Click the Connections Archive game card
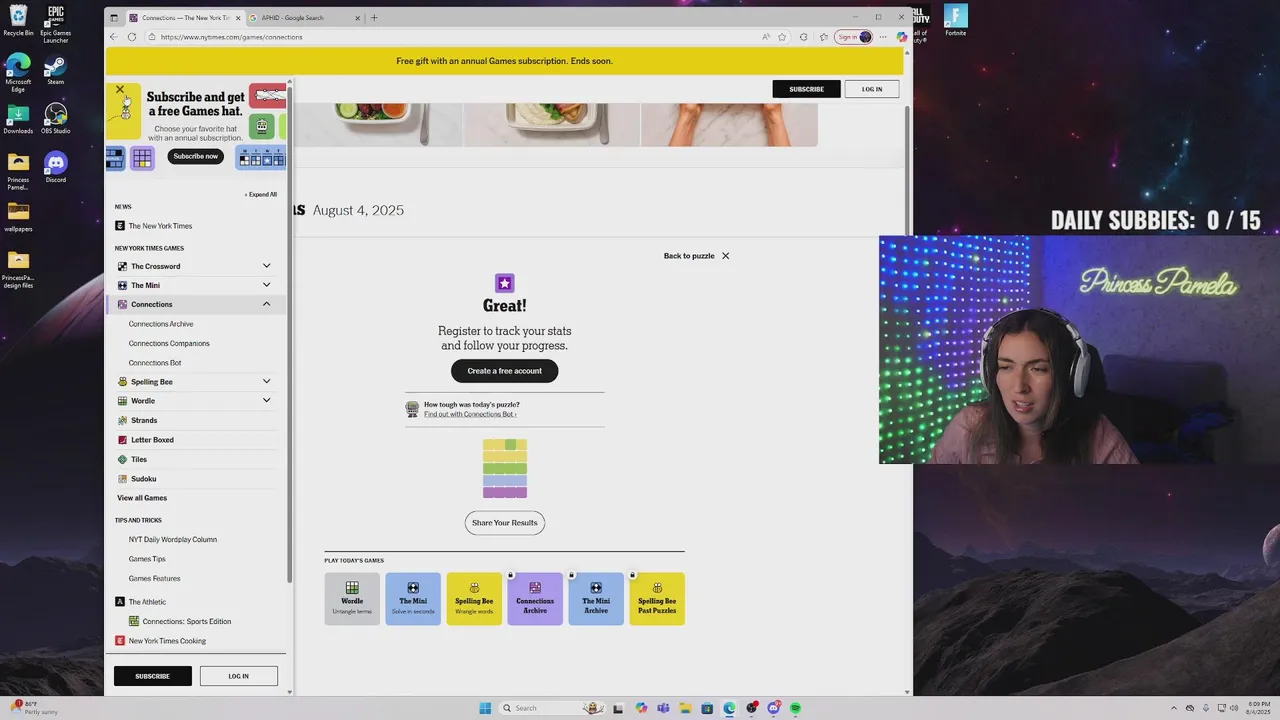The height and width of the screenshot is (720, 1280). [535, 599]
